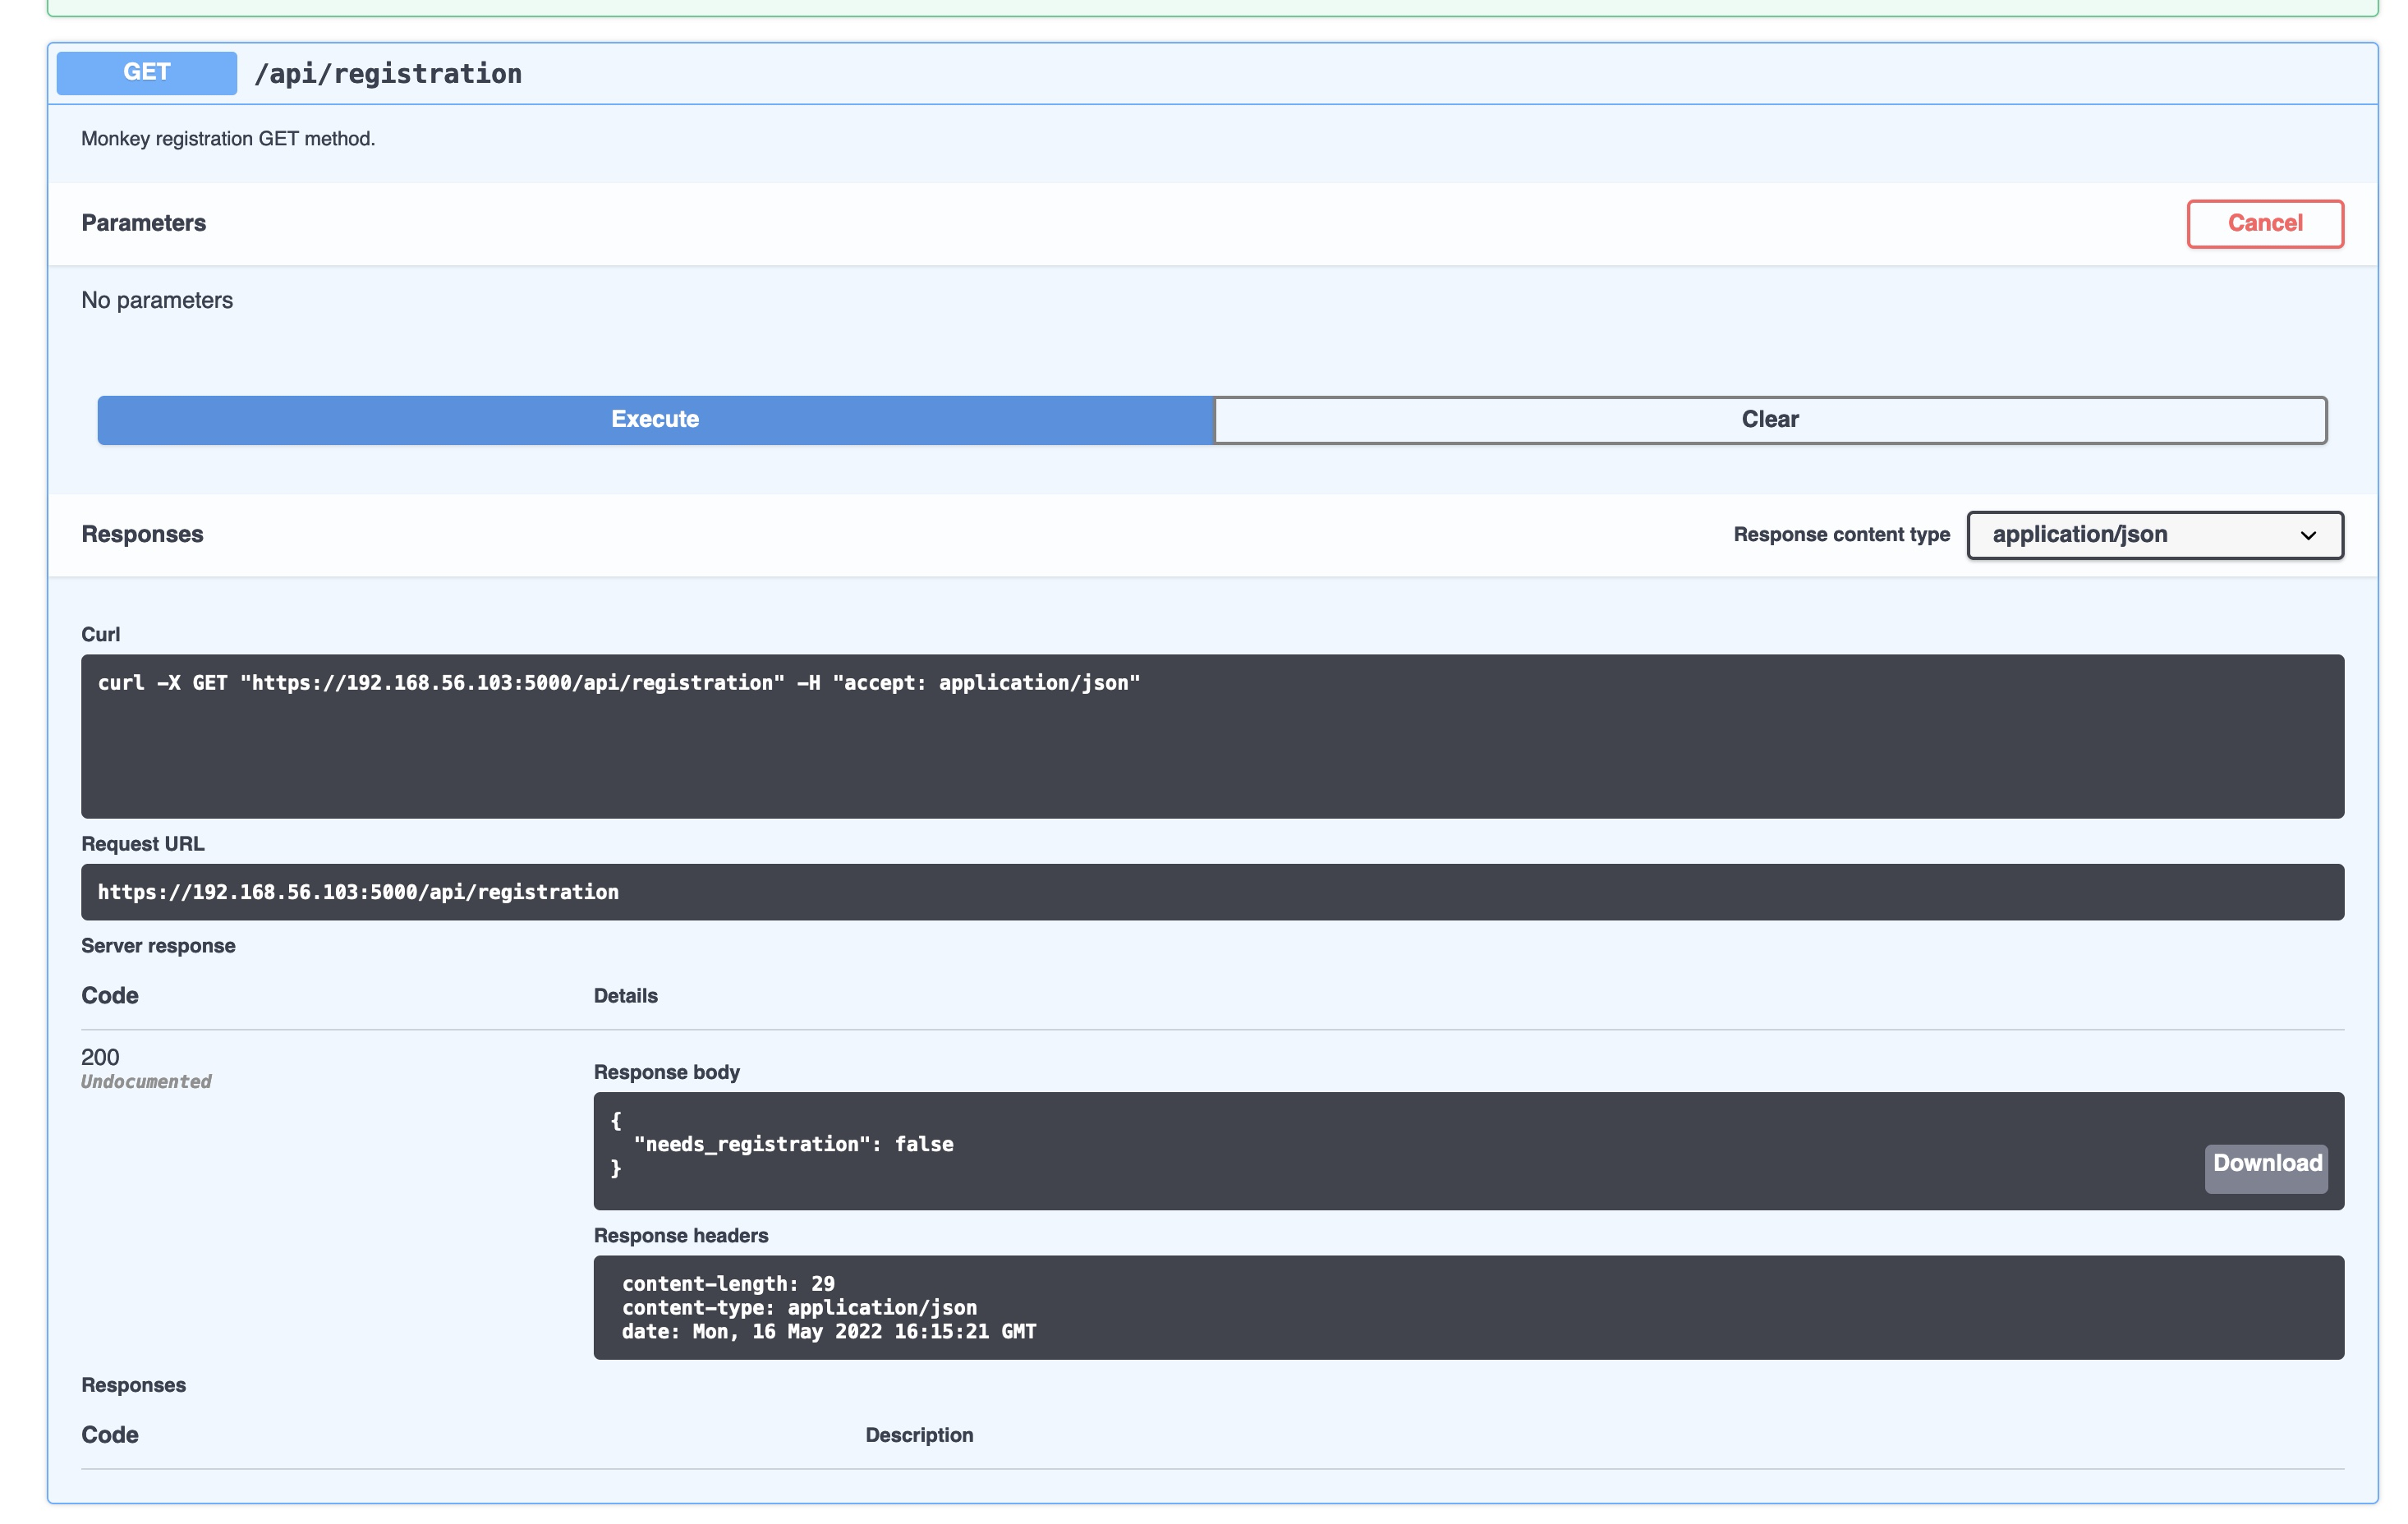This screenshot has width=2408, height=1524.
Task: Click the GET method badge
Action: 146,72
